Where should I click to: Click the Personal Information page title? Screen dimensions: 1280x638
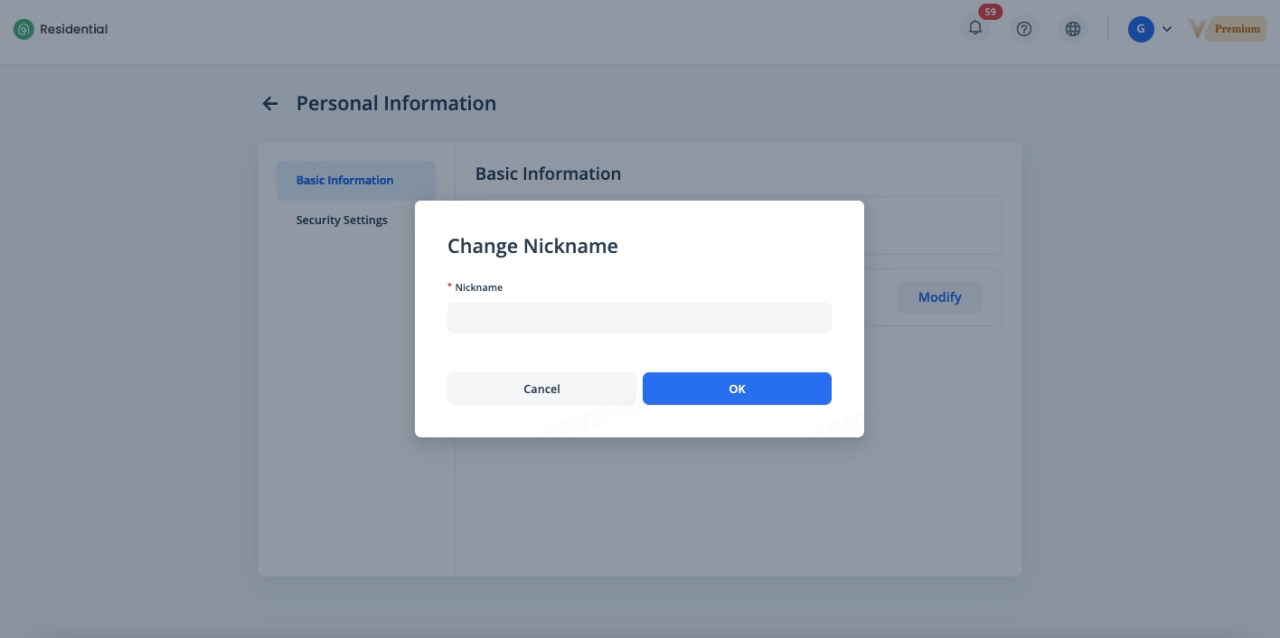pos(396,103)
